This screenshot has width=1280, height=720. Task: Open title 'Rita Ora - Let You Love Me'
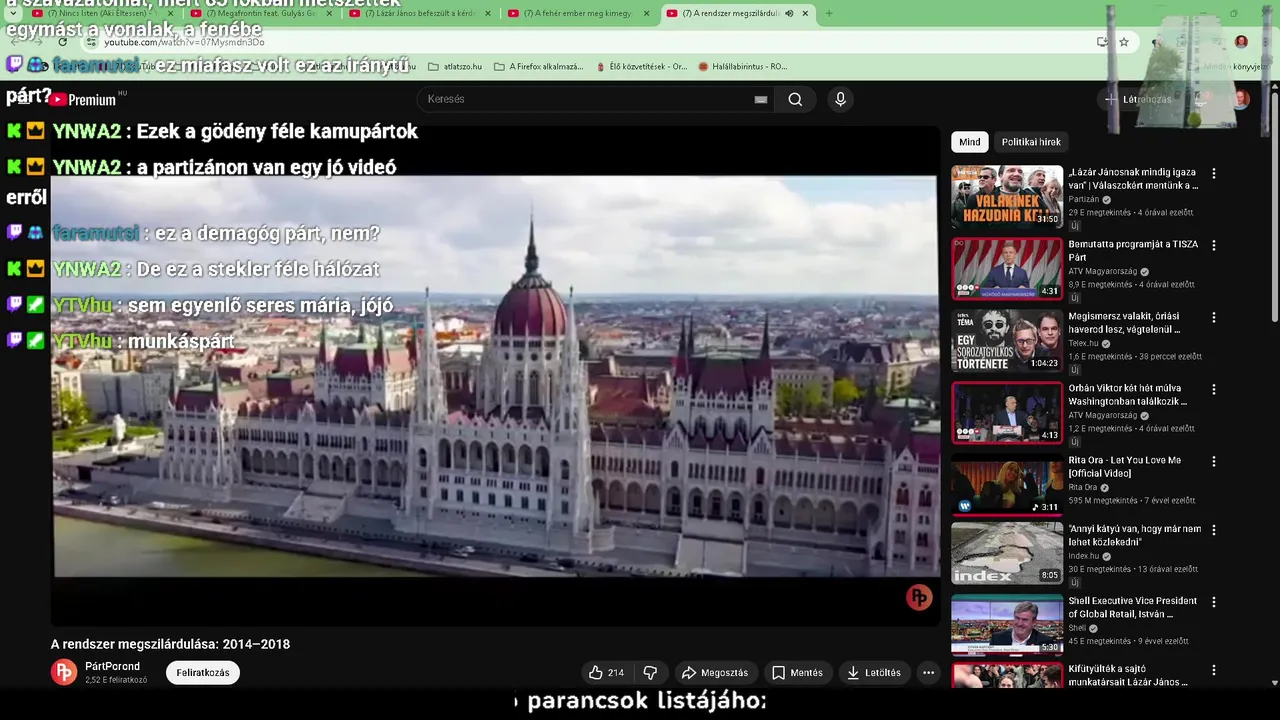point(1125,467)
